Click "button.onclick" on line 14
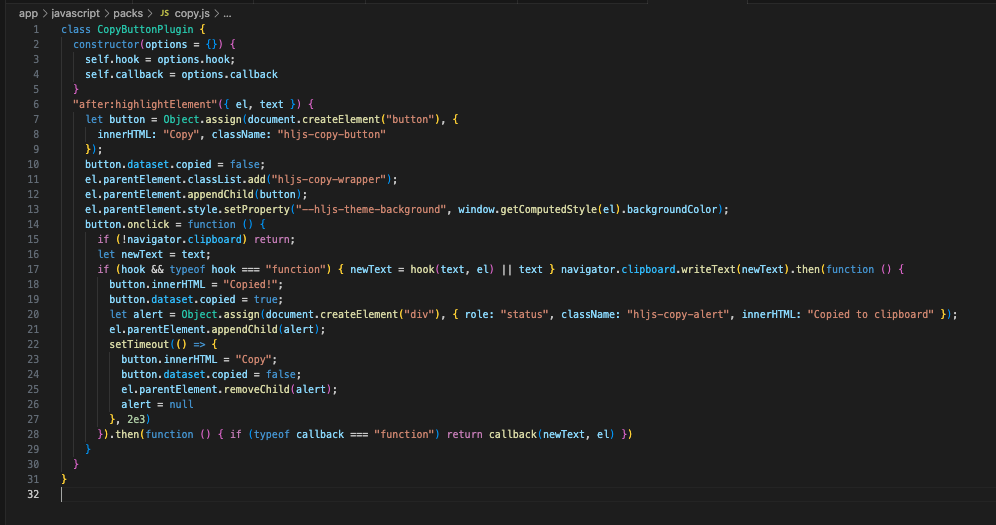This screenshot has width=996, height=525. coord(127,224)
